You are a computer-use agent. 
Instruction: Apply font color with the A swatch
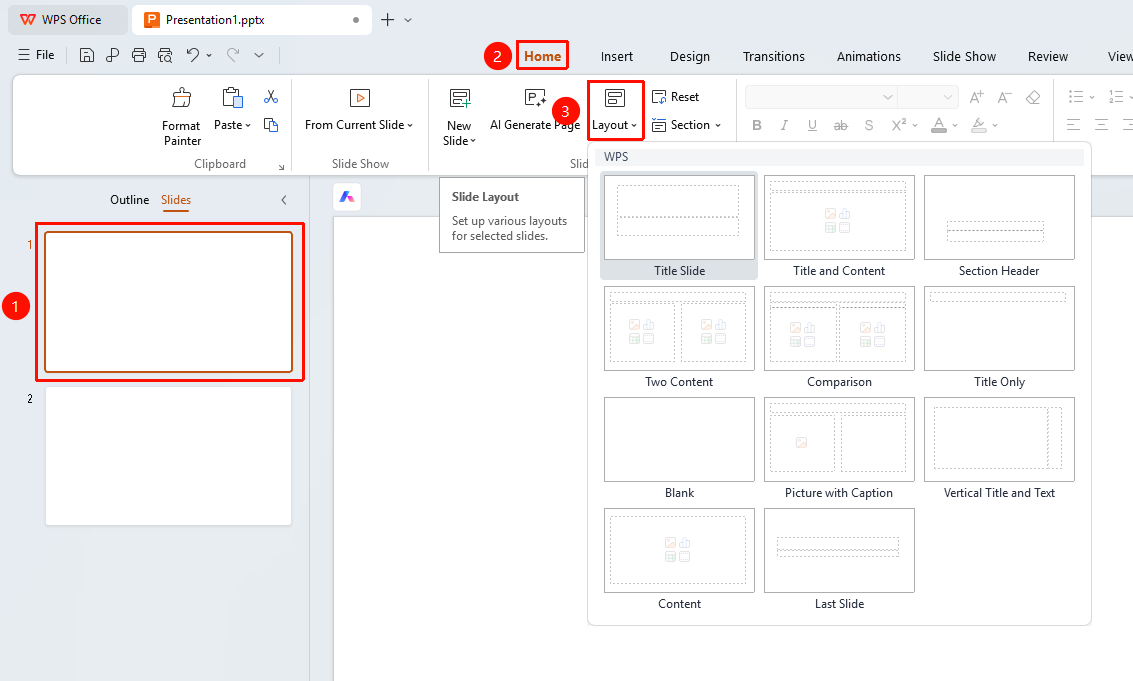(x=939, y=125)
